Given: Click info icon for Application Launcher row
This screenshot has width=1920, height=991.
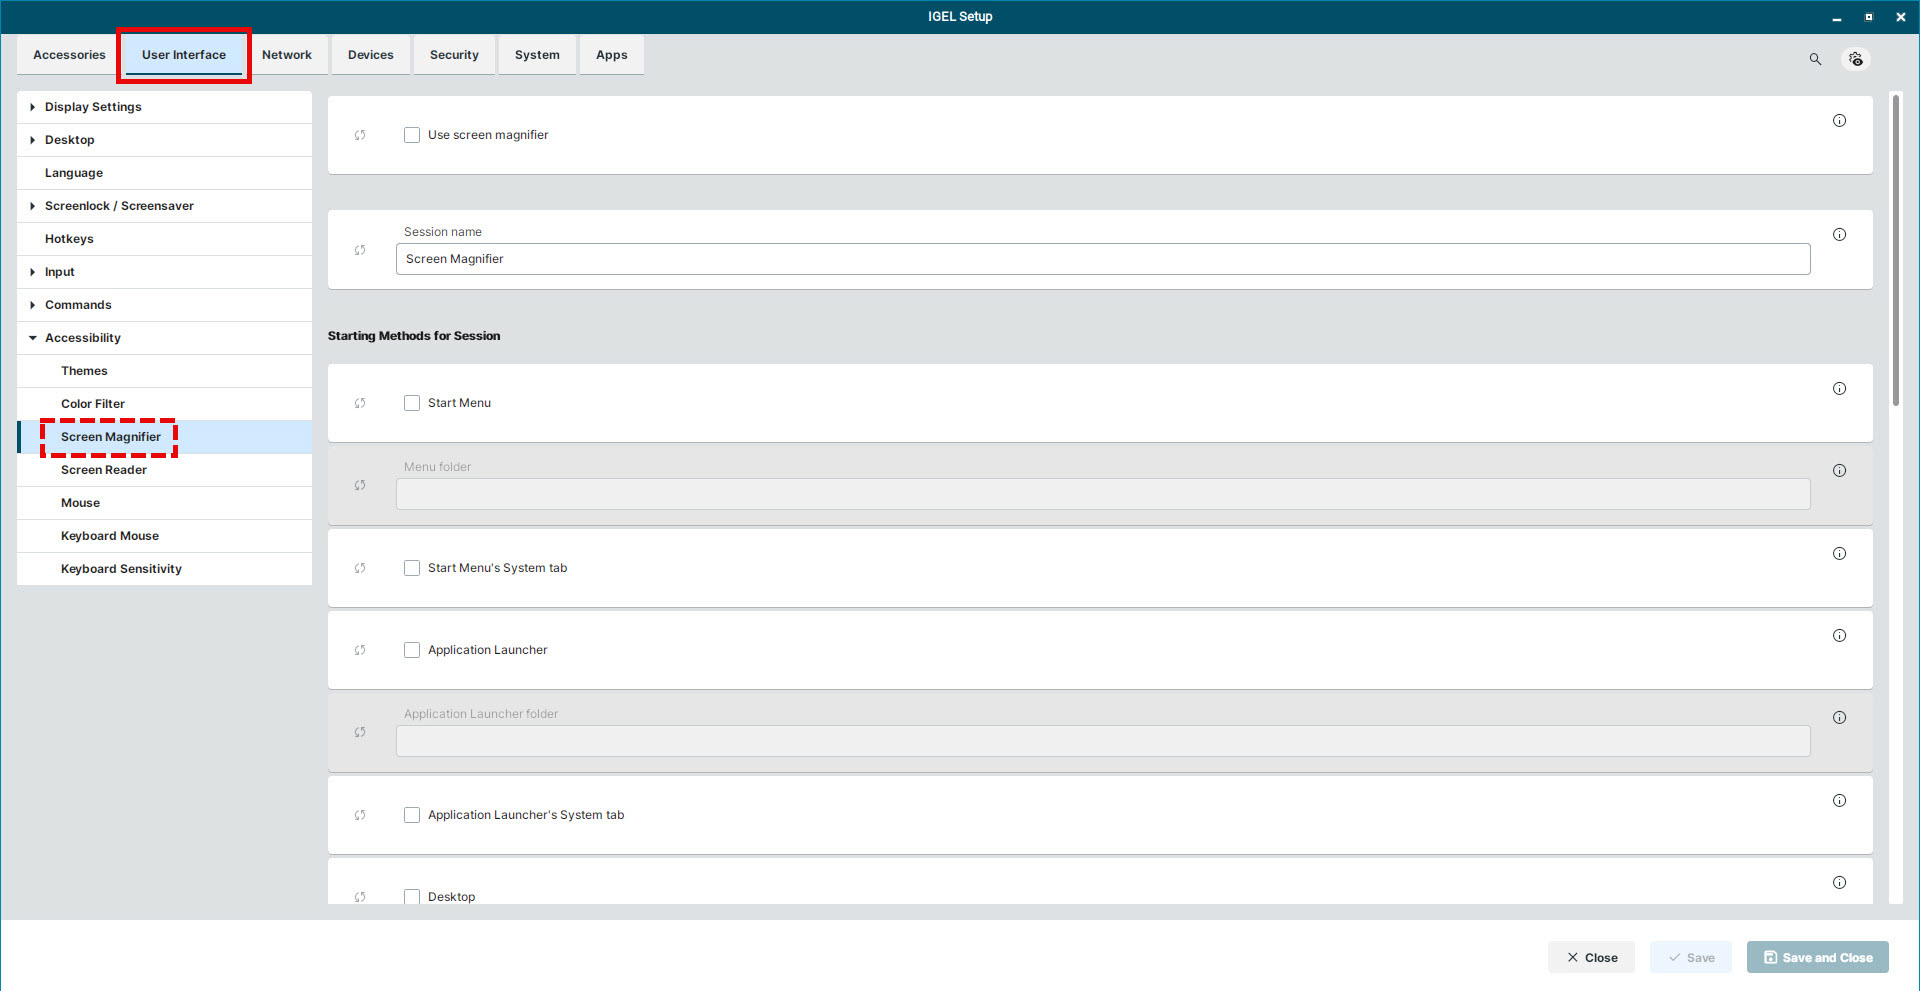Looking at the screenshot, I should pyautogui.click(x=1839, y=636).
